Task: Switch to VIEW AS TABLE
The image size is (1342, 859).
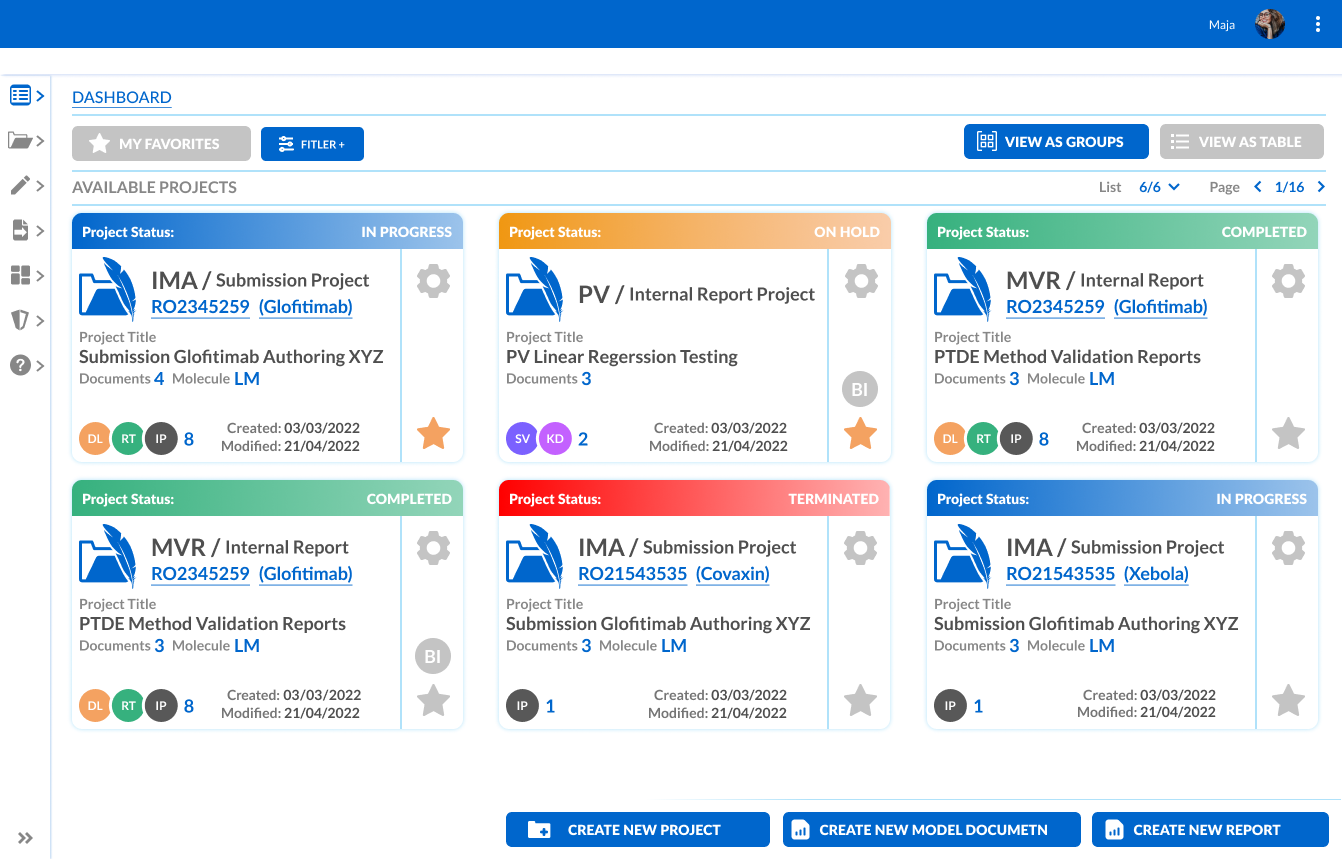Action: click(1241, 141)
